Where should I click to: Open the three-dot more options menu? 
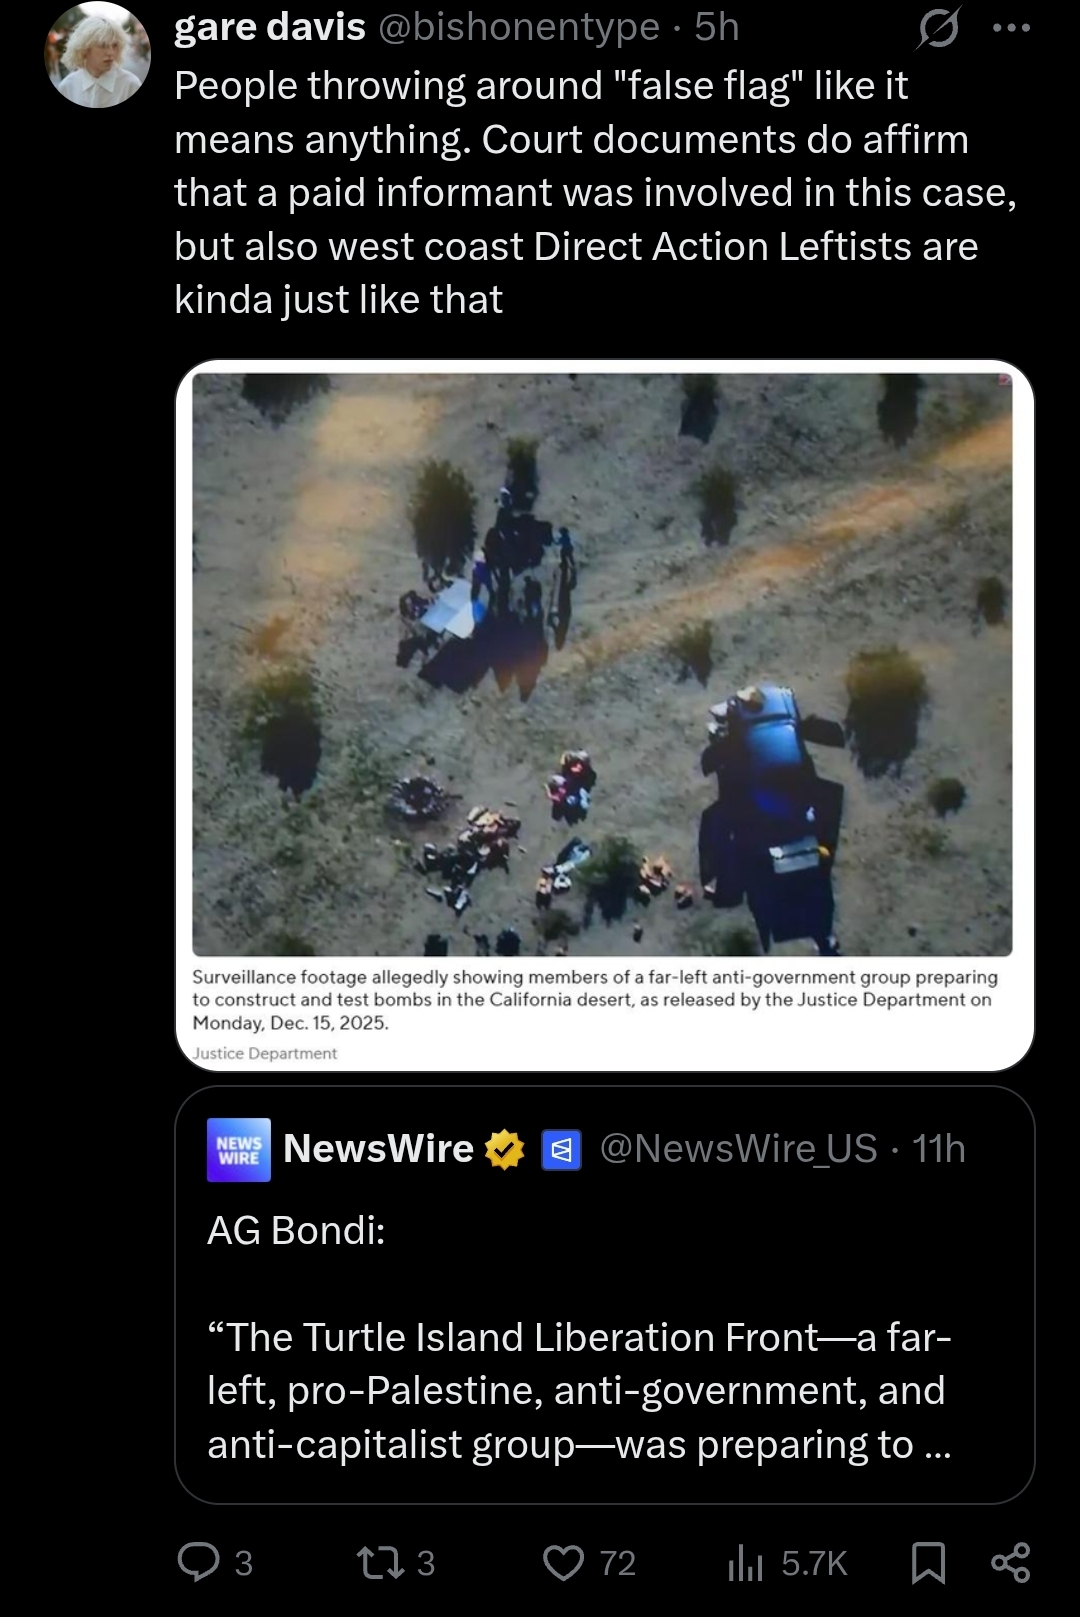click(1011, 28)
